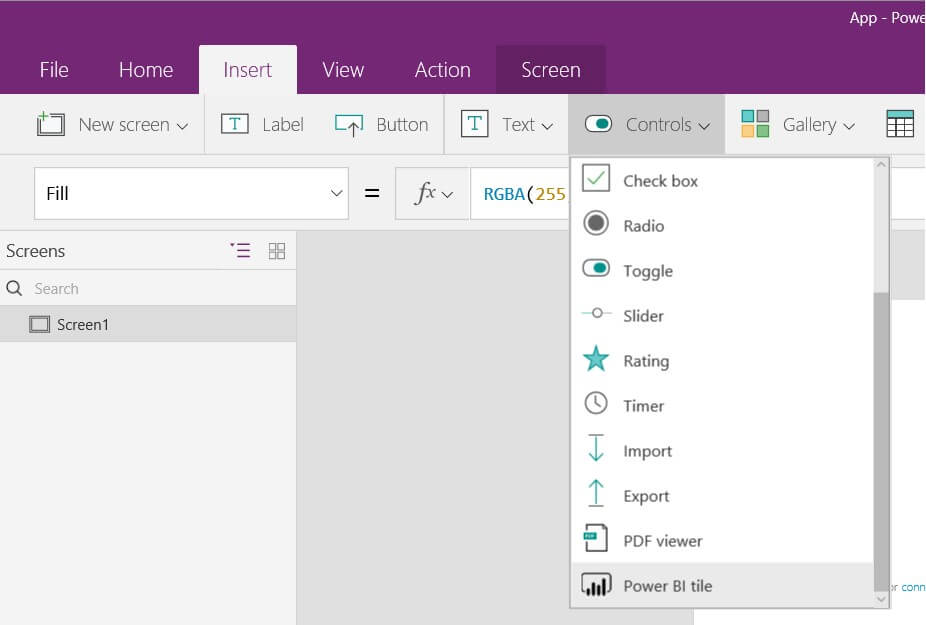The width and height of the screenshot is (926, 625).
Task: Insert a Power BI tile
Action: tap(668, 586)
